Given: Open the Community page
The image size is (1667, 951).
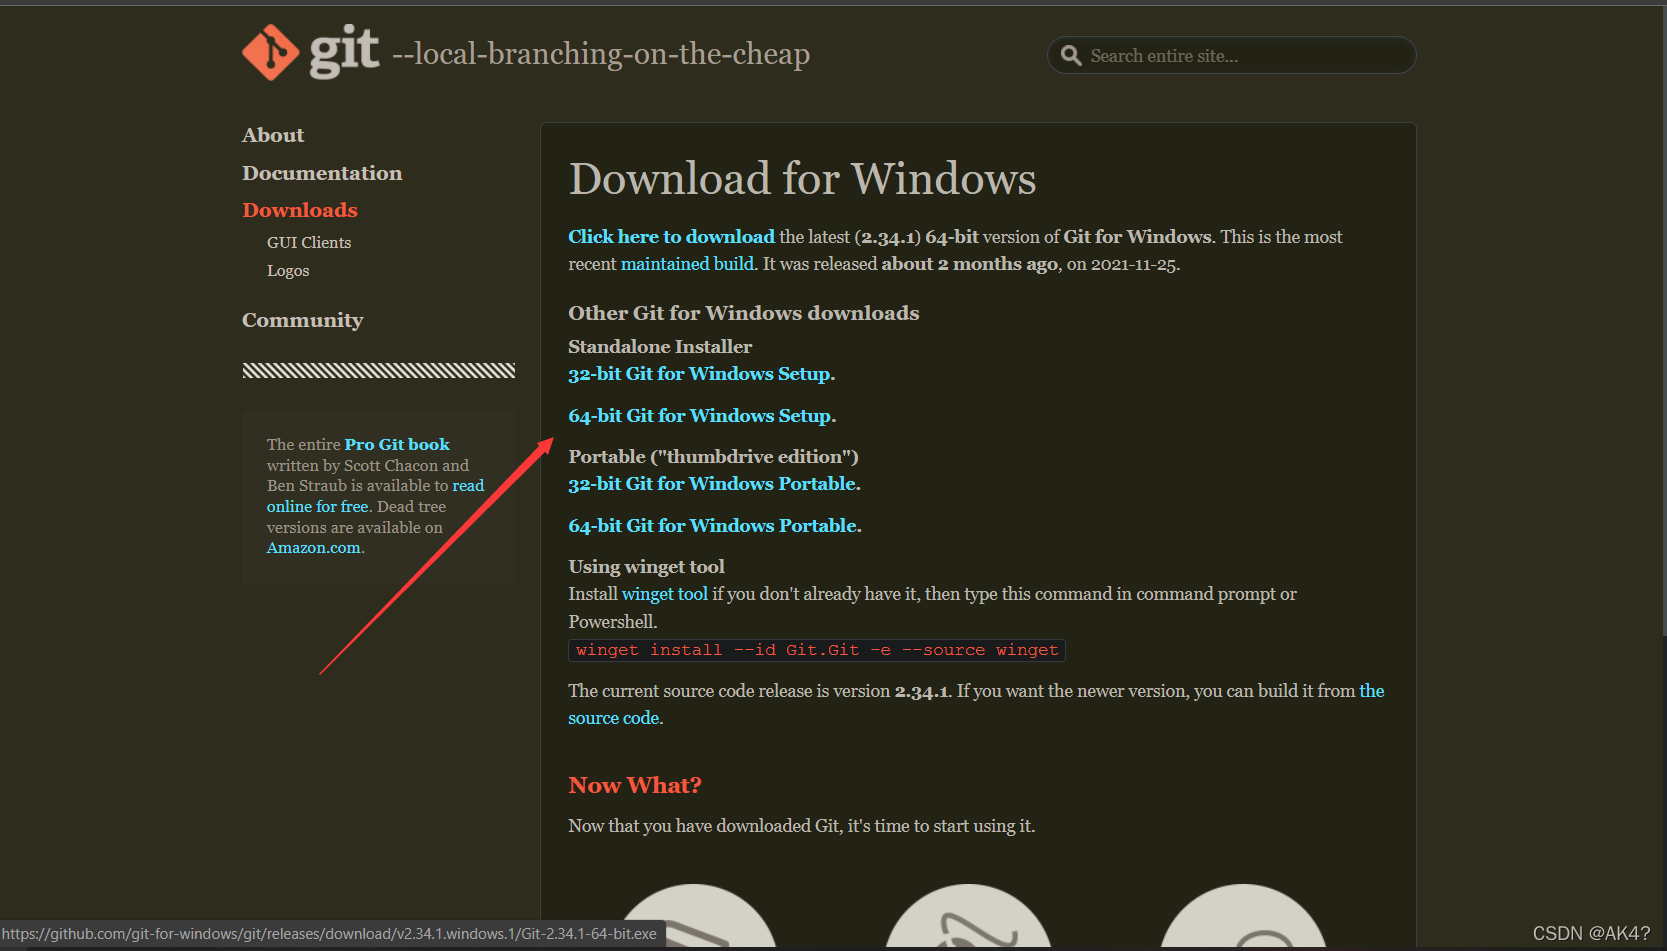Looking at the screenshot, I should tap(303, 320).
